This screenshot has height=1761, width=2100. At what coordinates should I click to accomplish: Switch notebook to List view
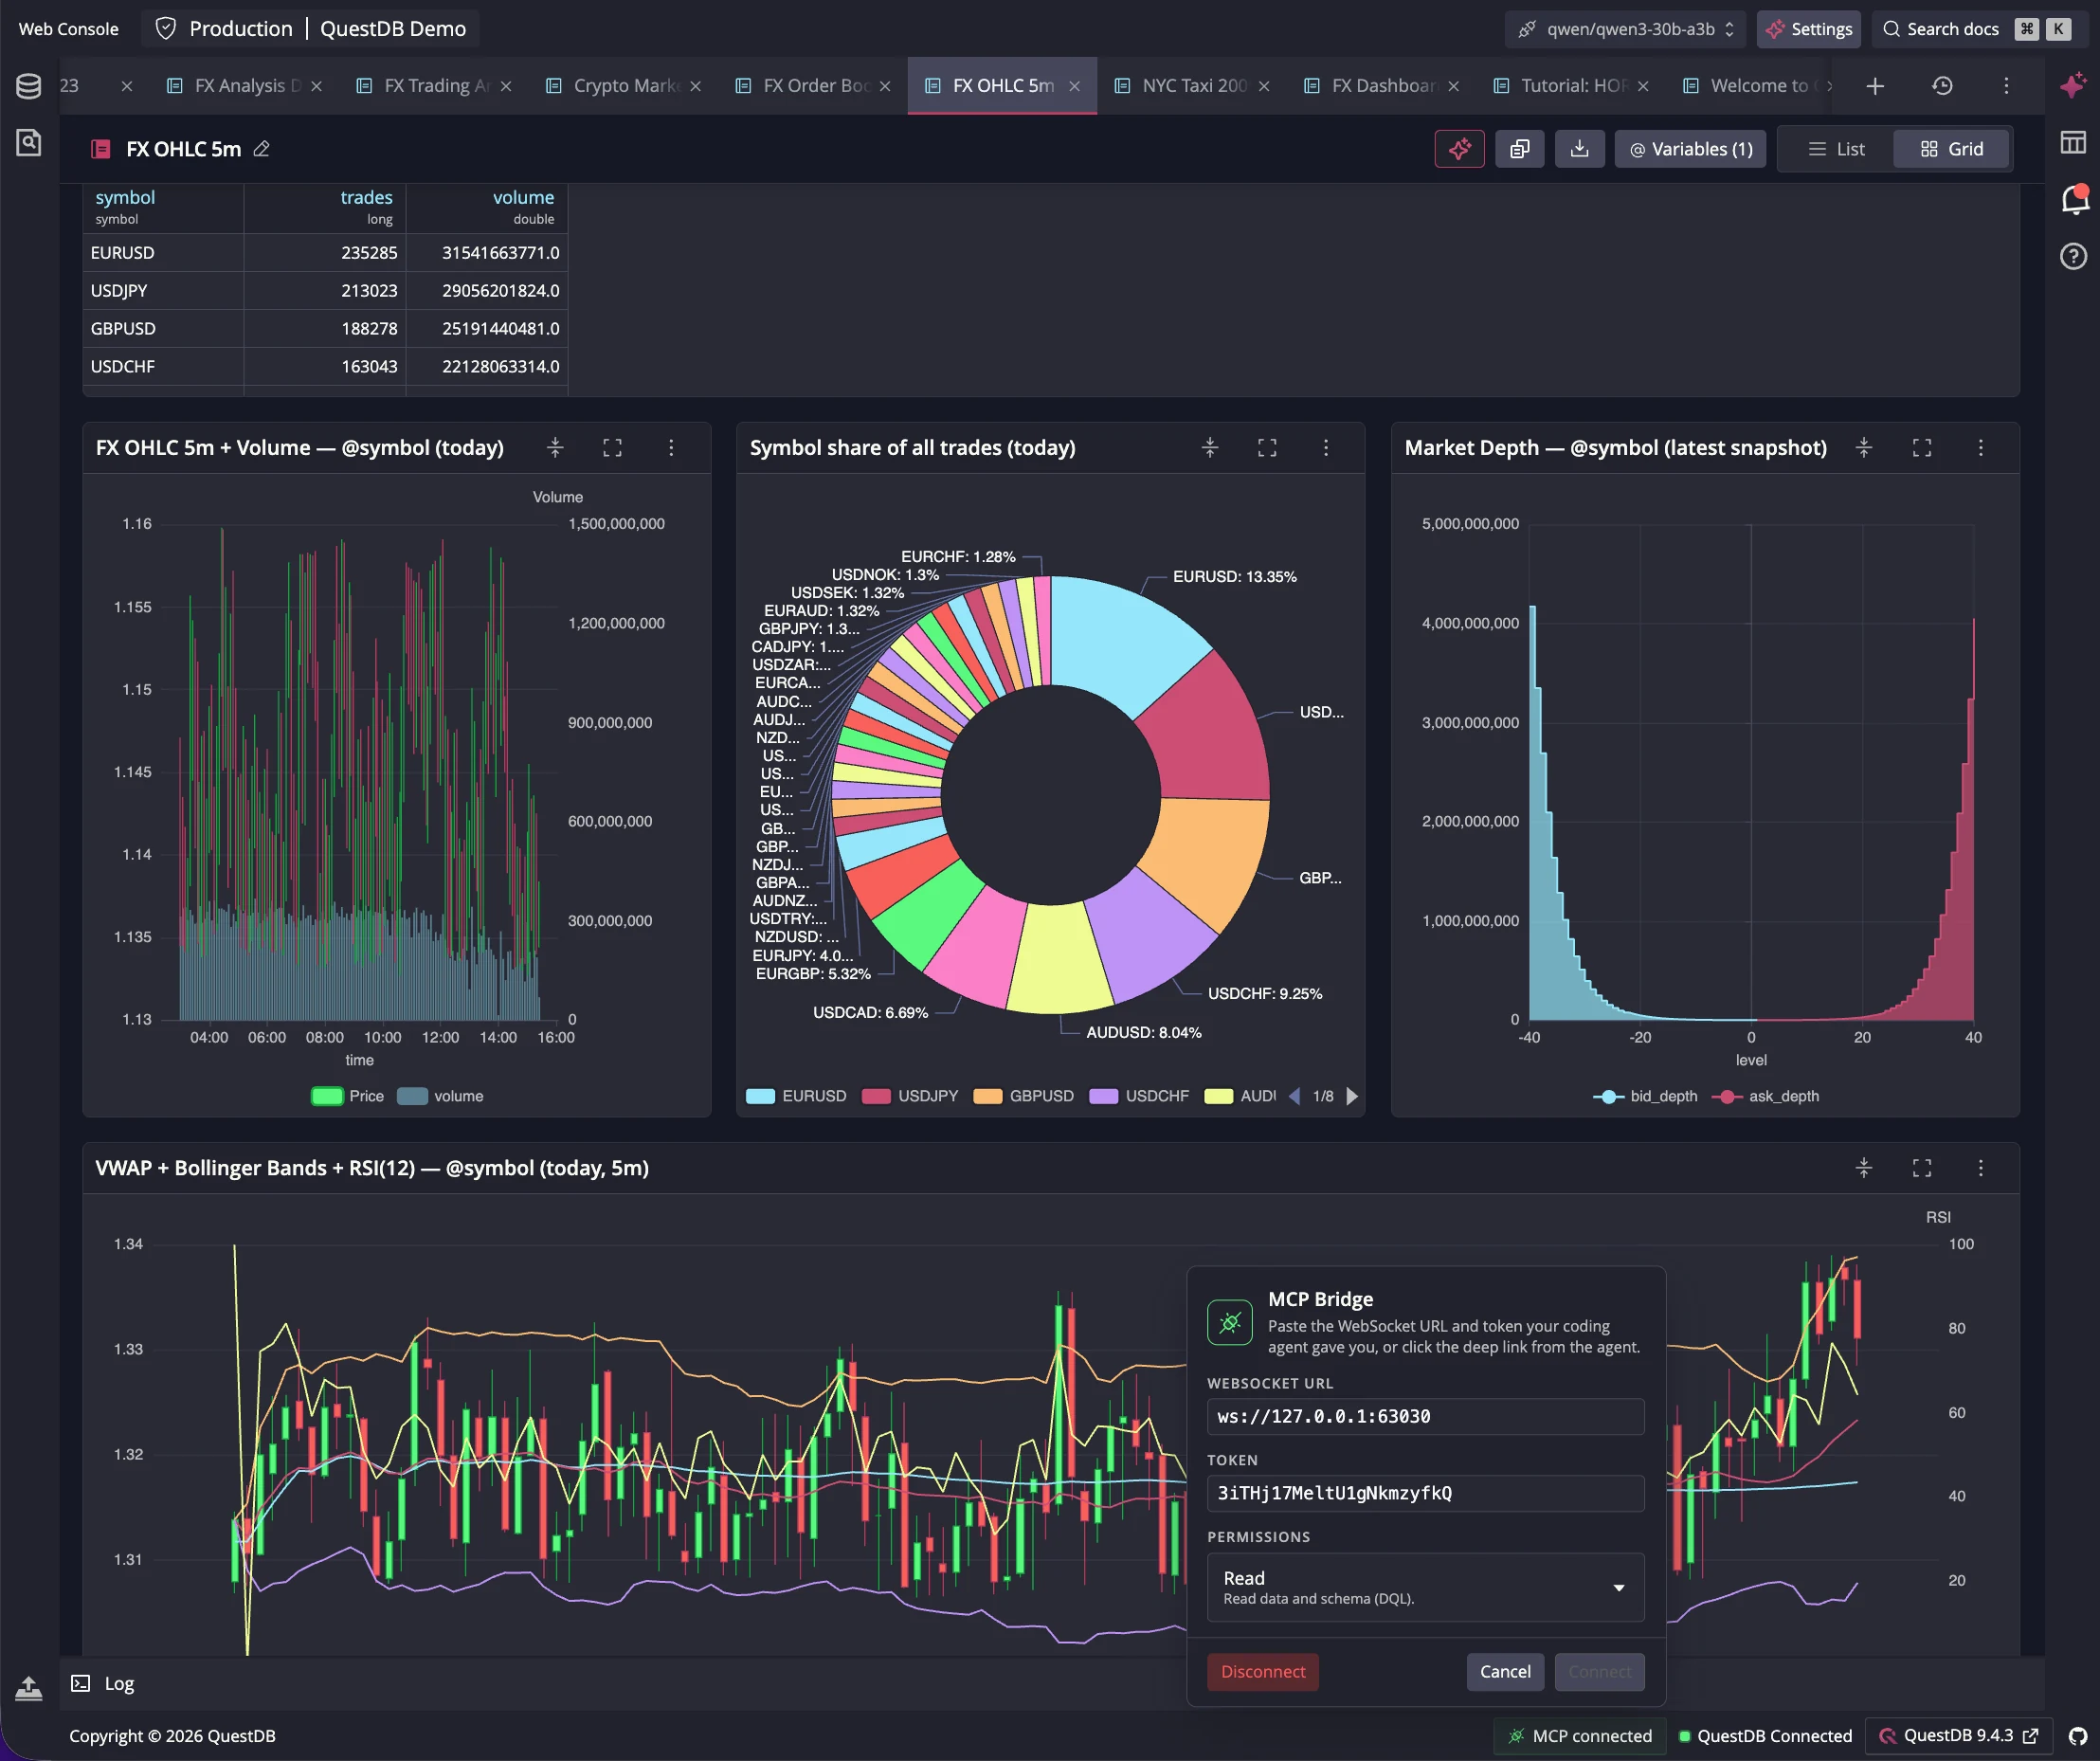pos(1837,149)
